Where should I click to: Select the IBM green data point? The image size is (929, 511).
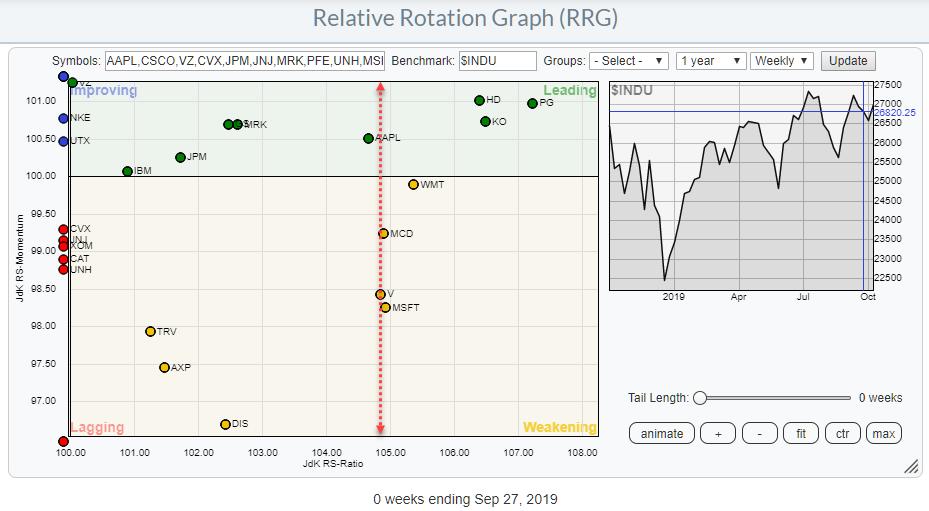(127, 172)
